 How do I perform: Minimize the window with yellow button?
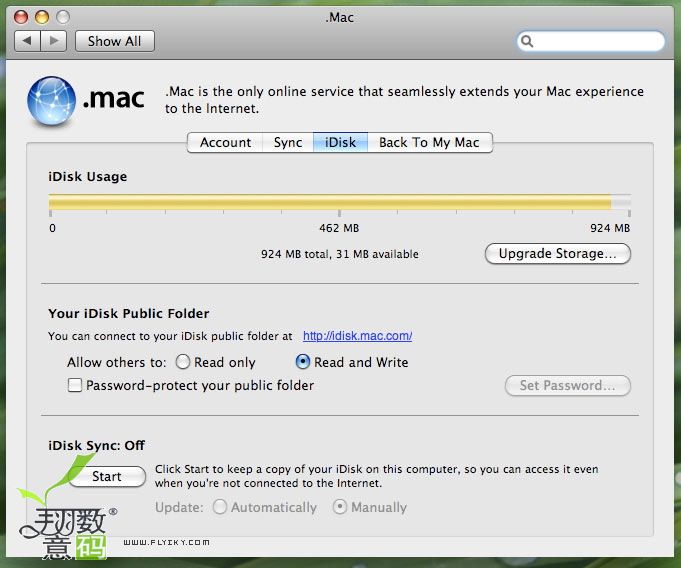pyautogui.click(x=42, y=17)
